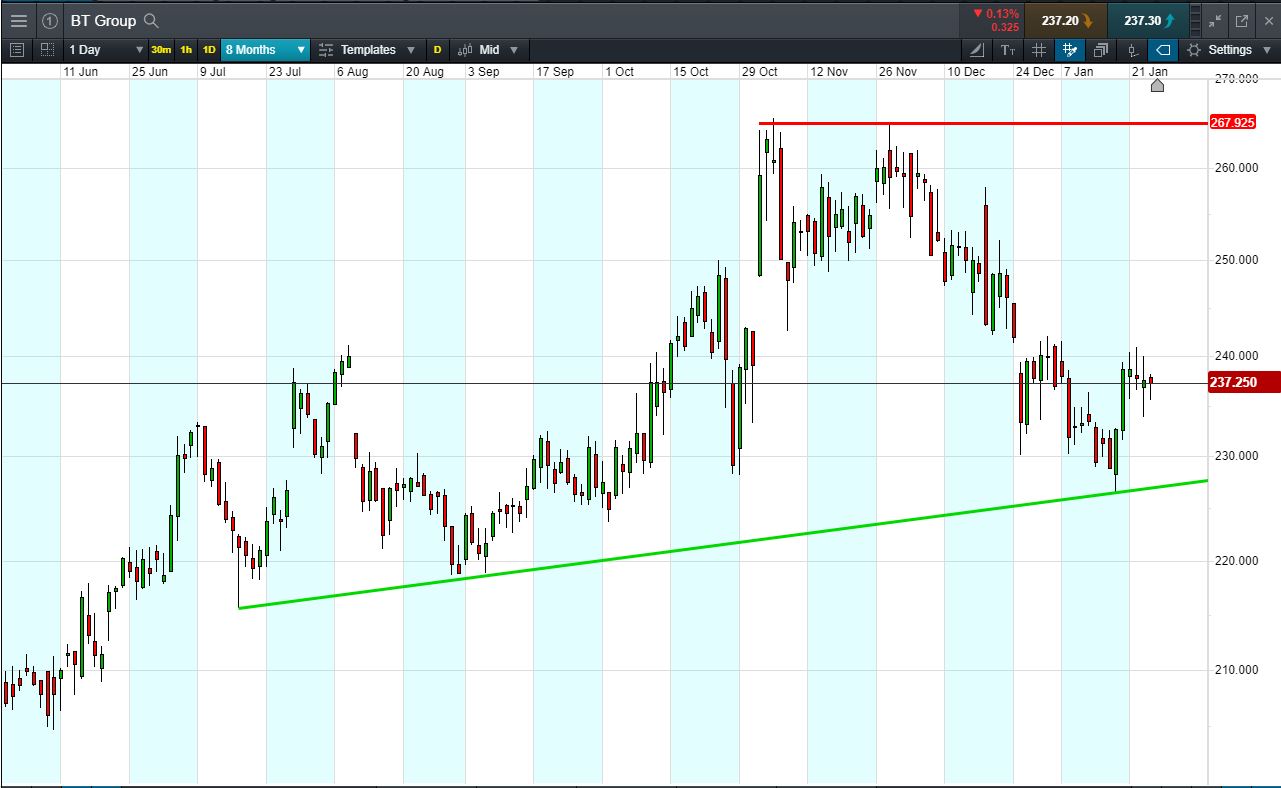Click the dotted layout grid icon
Viewport: 1281px width, 788px height.
(x=47, y=50)
